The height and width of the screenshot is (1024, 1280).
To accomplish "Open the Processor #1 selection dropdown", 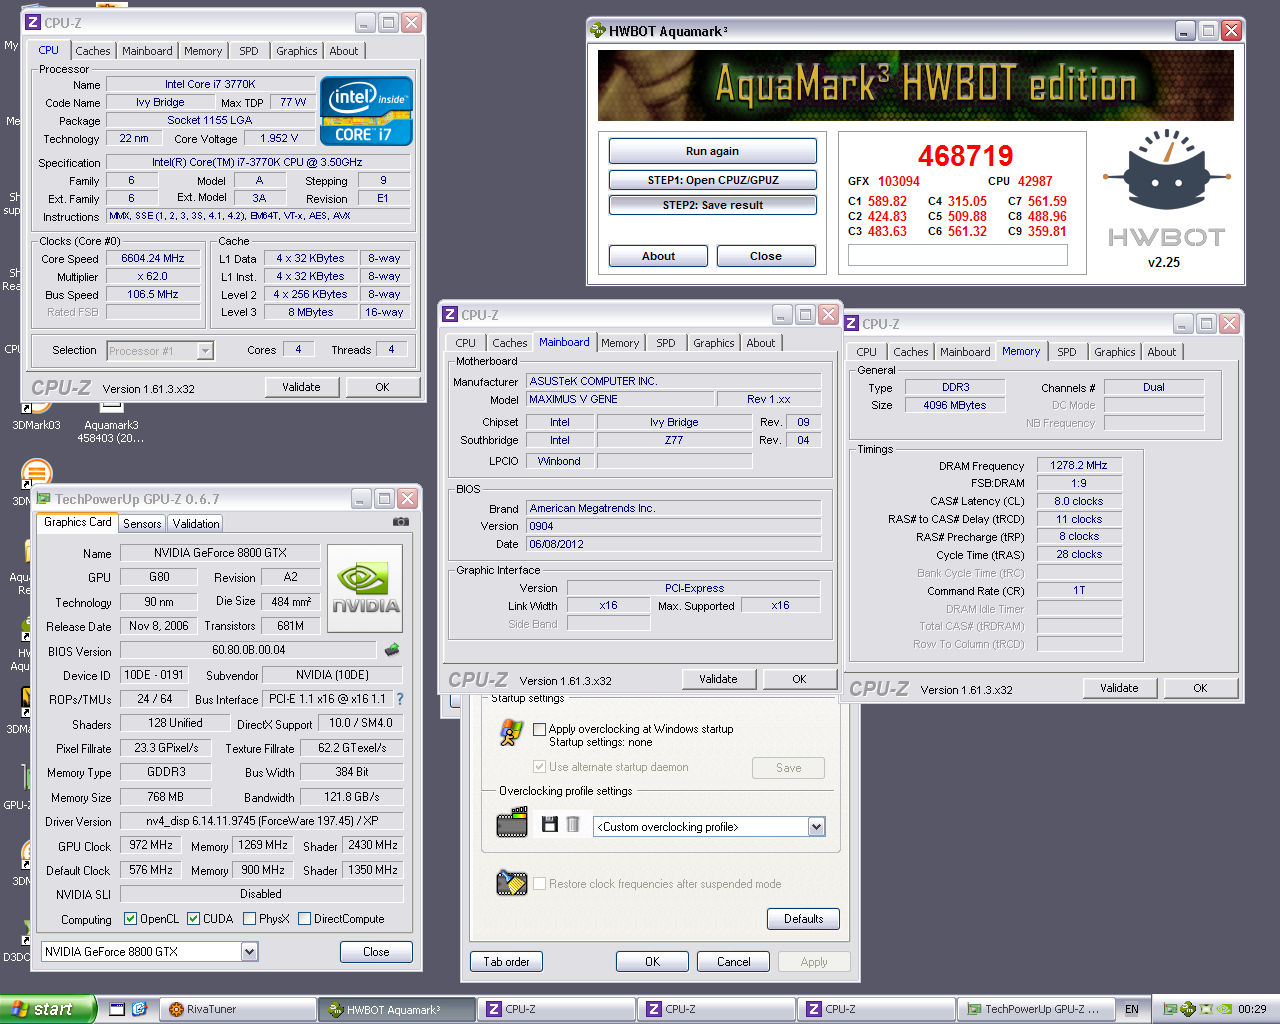I will (205, 351).
